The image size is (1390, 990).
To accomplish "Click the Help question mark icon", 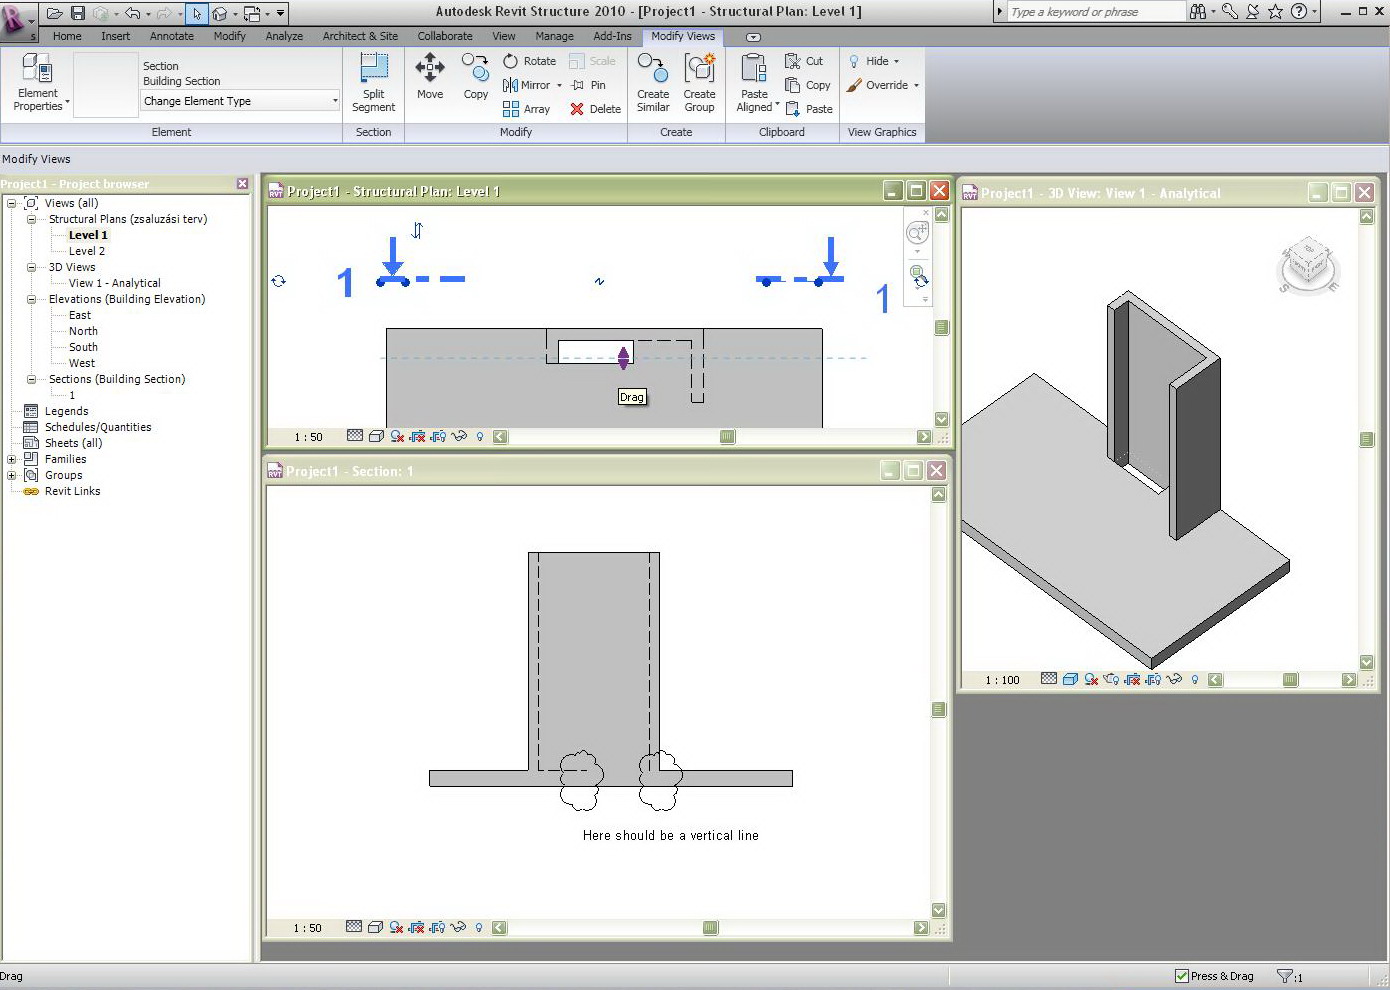I will [x=1299, y=12].
